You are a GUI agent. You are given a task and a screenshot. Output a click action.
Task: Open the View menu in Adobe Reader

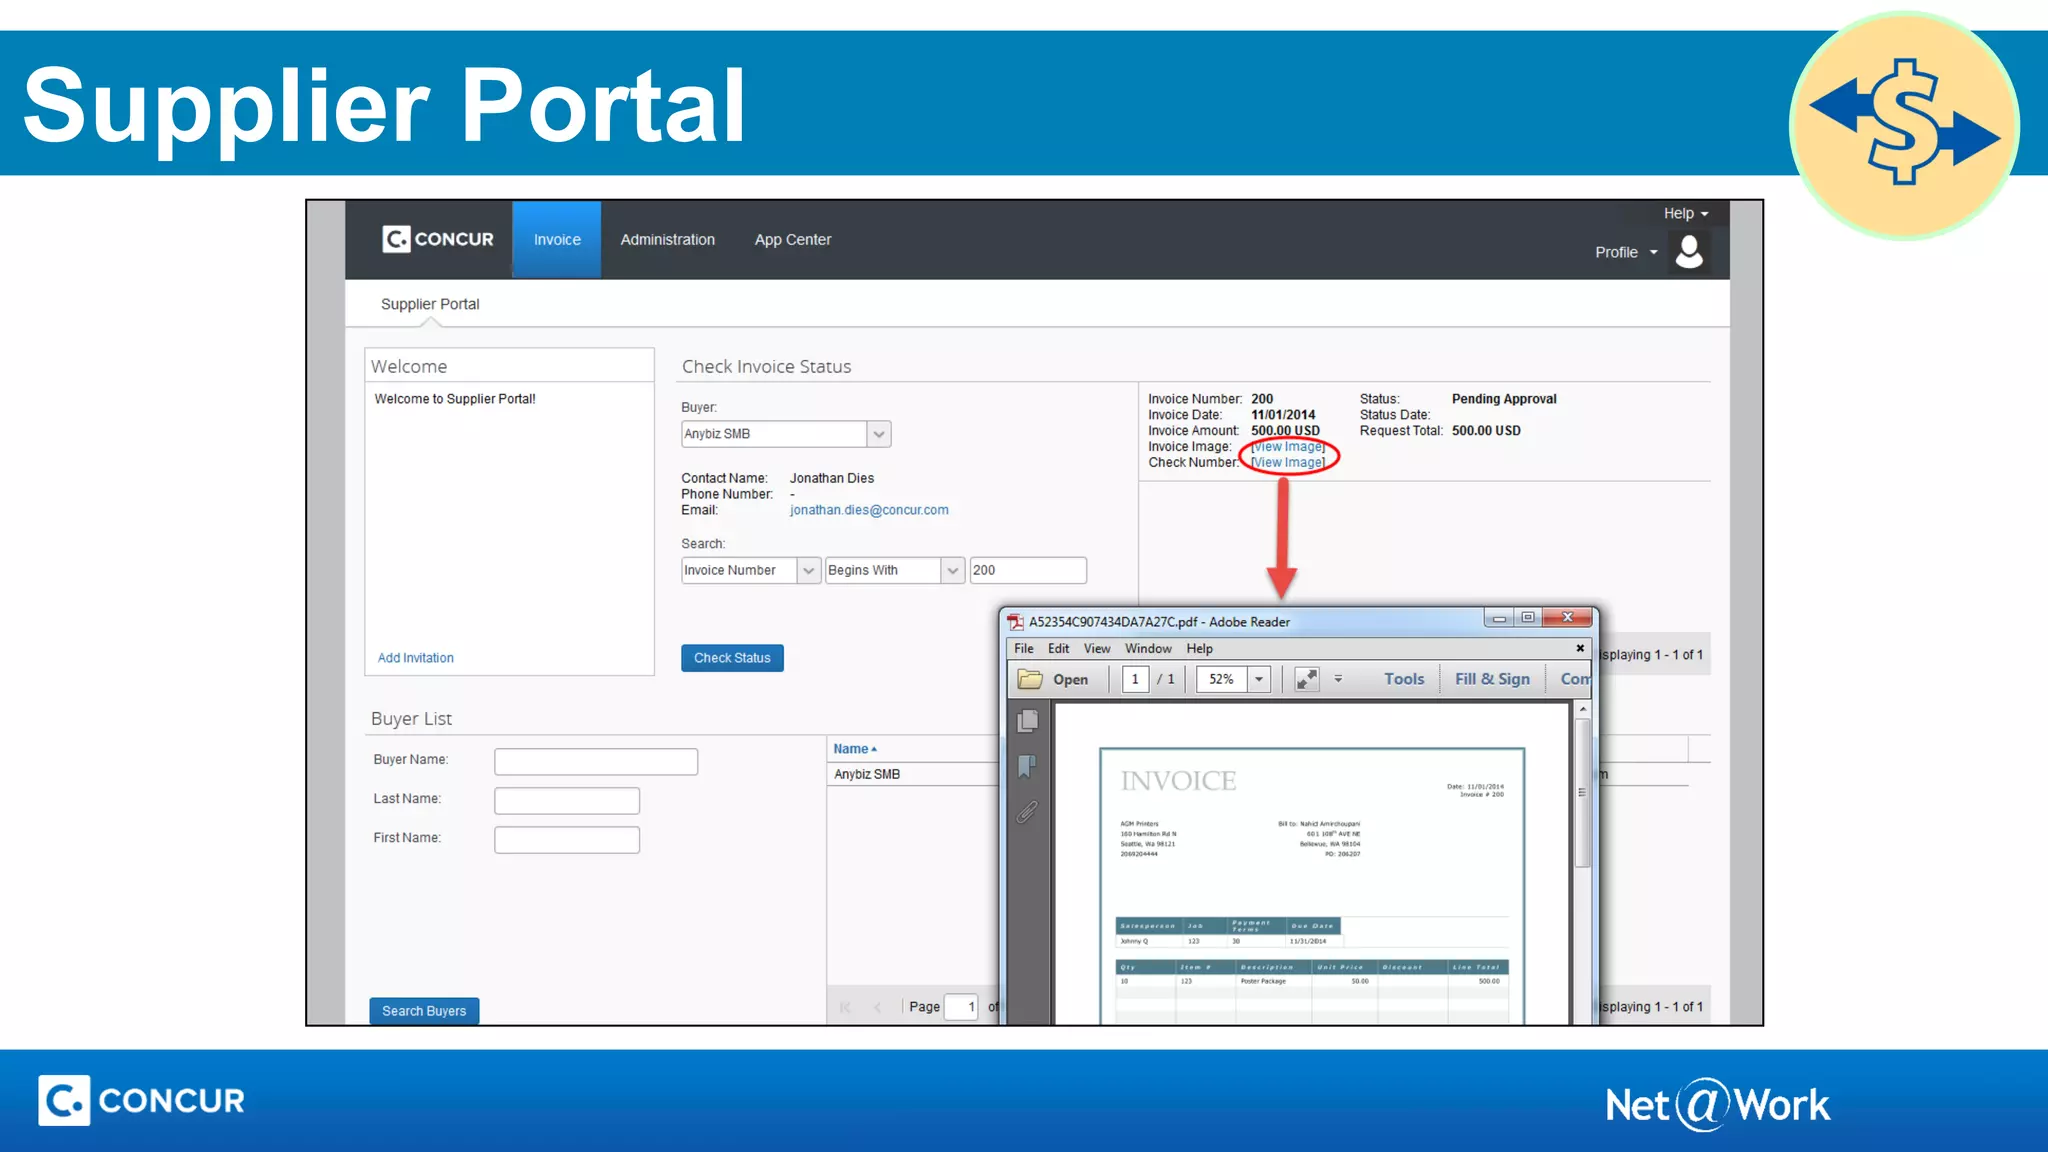pos(1097,649)
